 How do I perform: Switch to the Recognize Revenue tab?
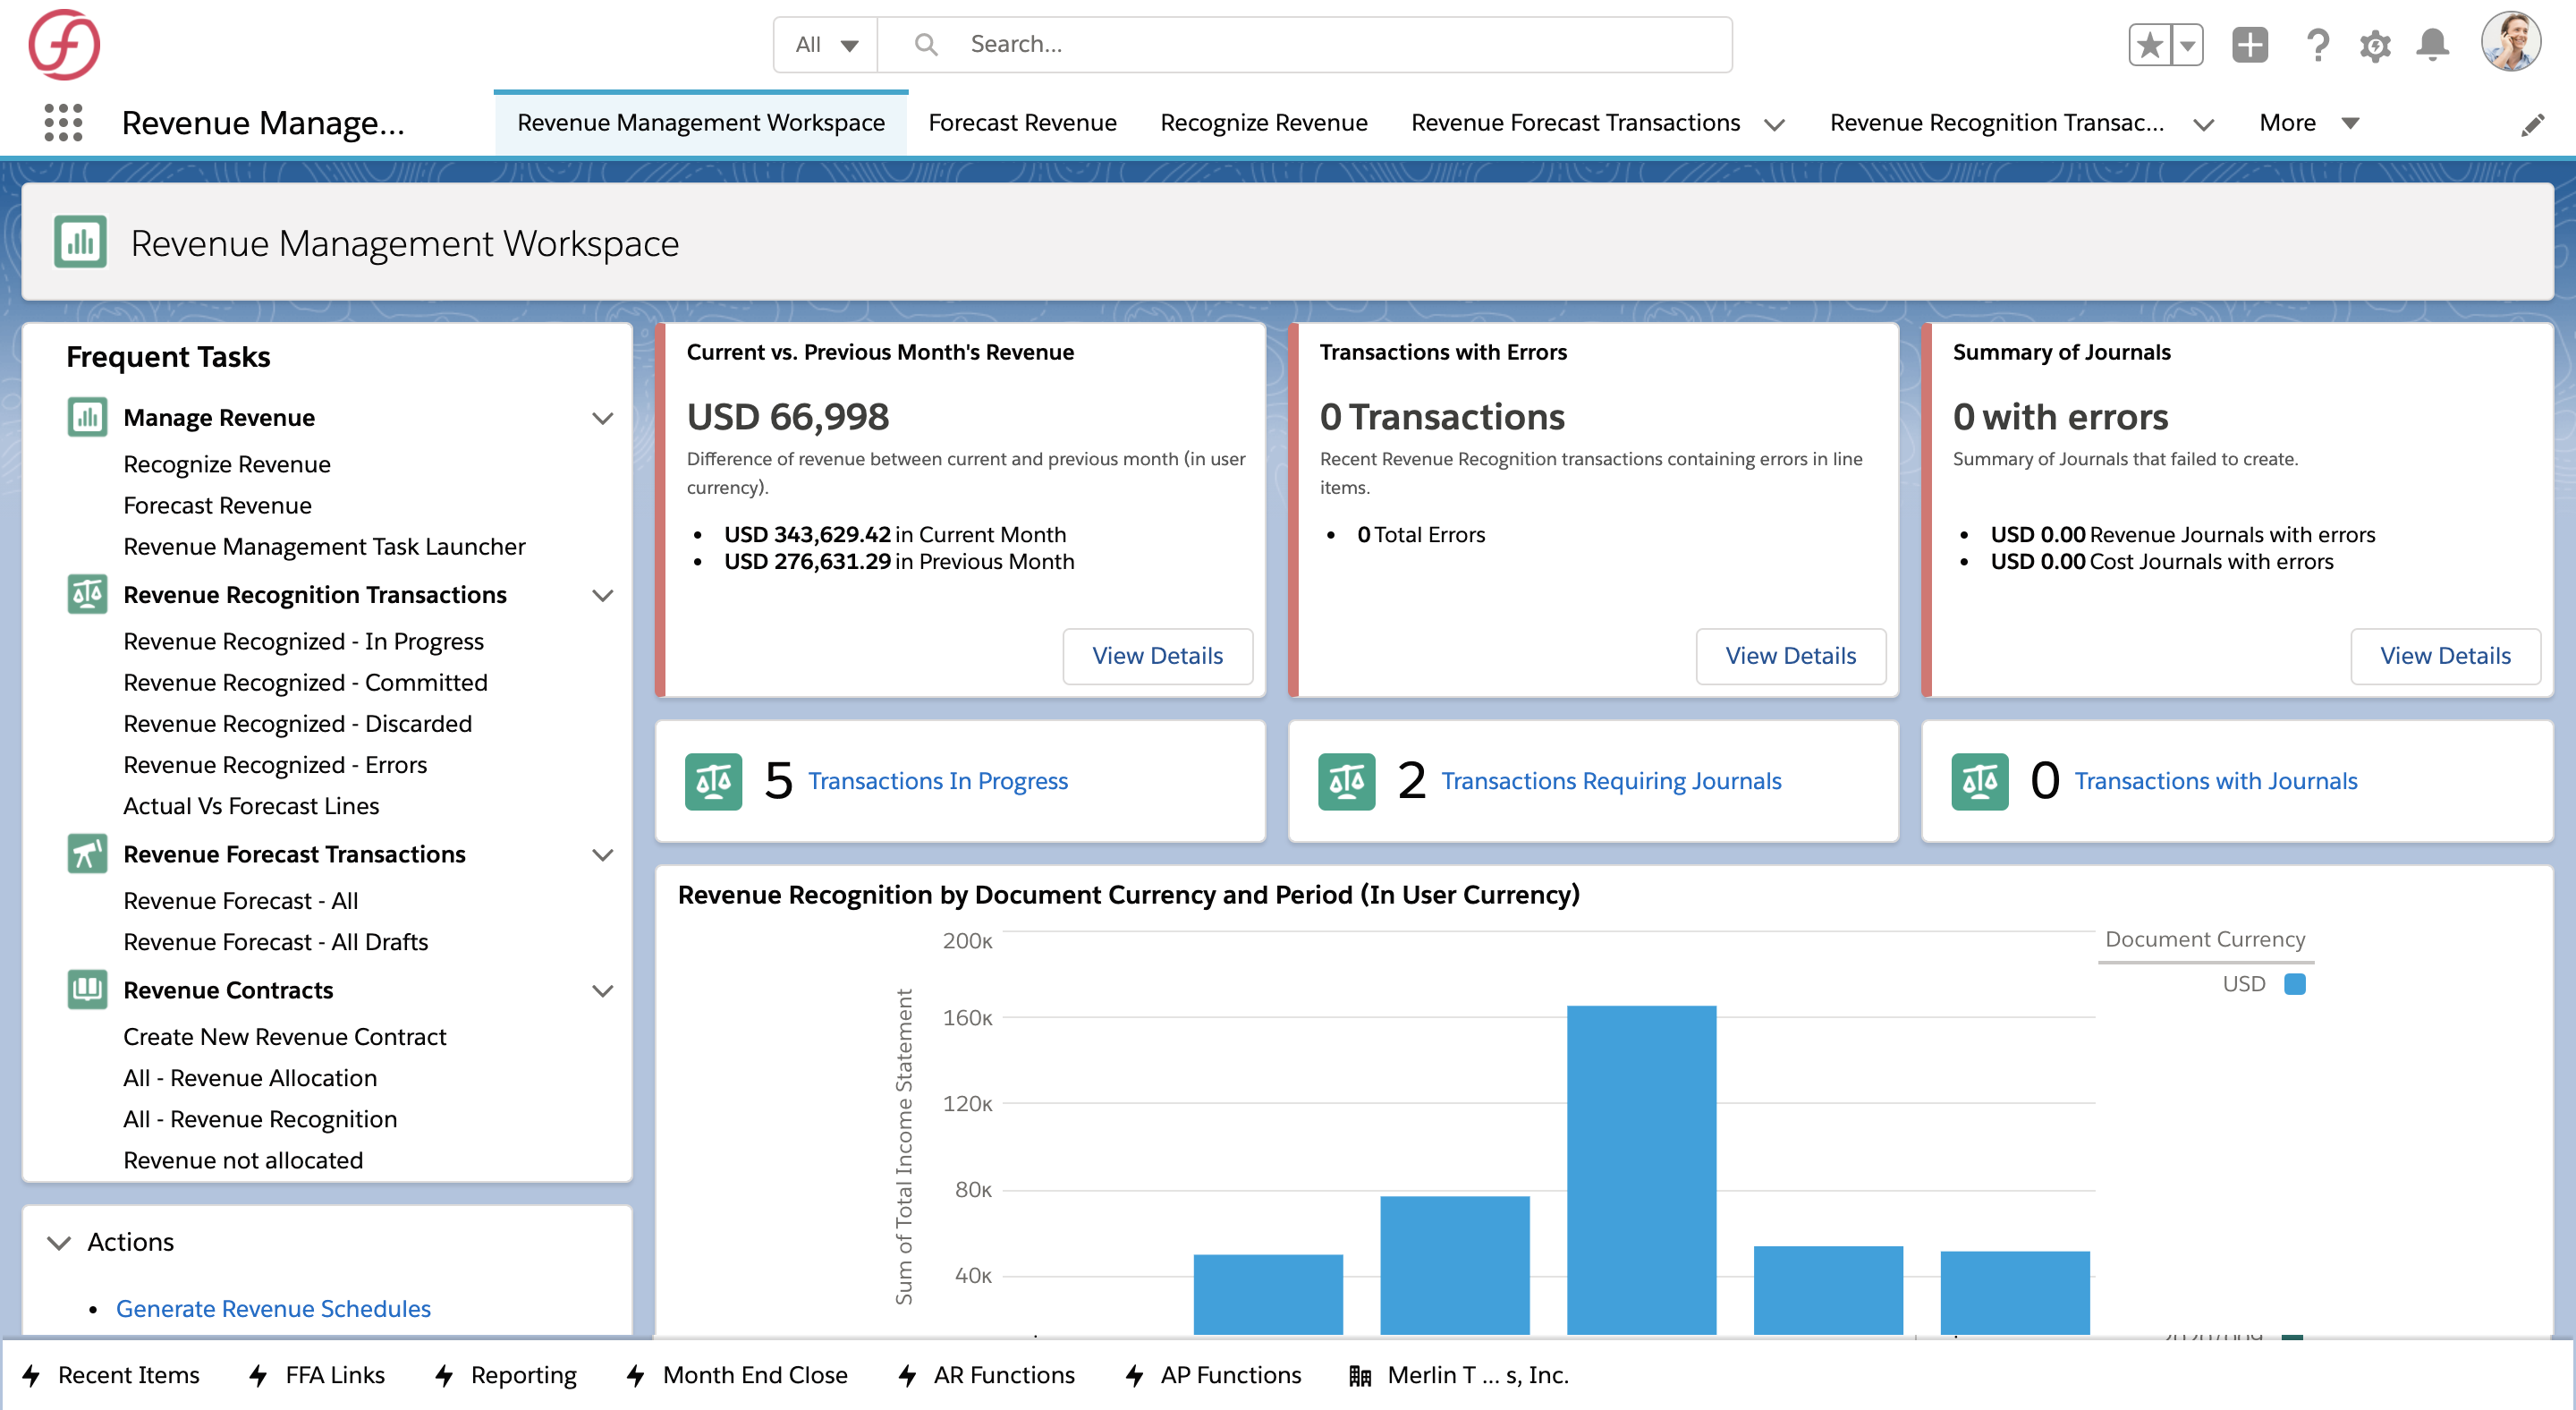[1263, 123]
